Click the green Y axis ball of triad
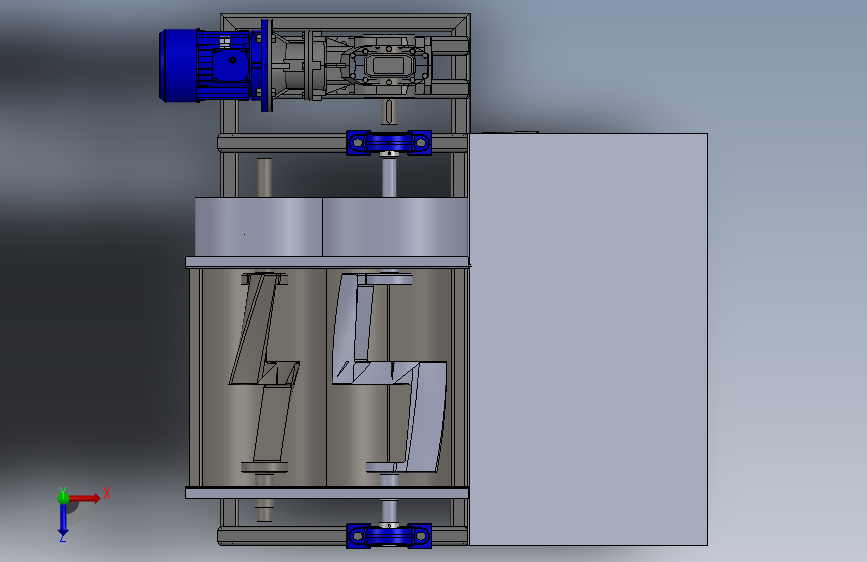Viewport: 867px width, 562px height. (63, 497)
